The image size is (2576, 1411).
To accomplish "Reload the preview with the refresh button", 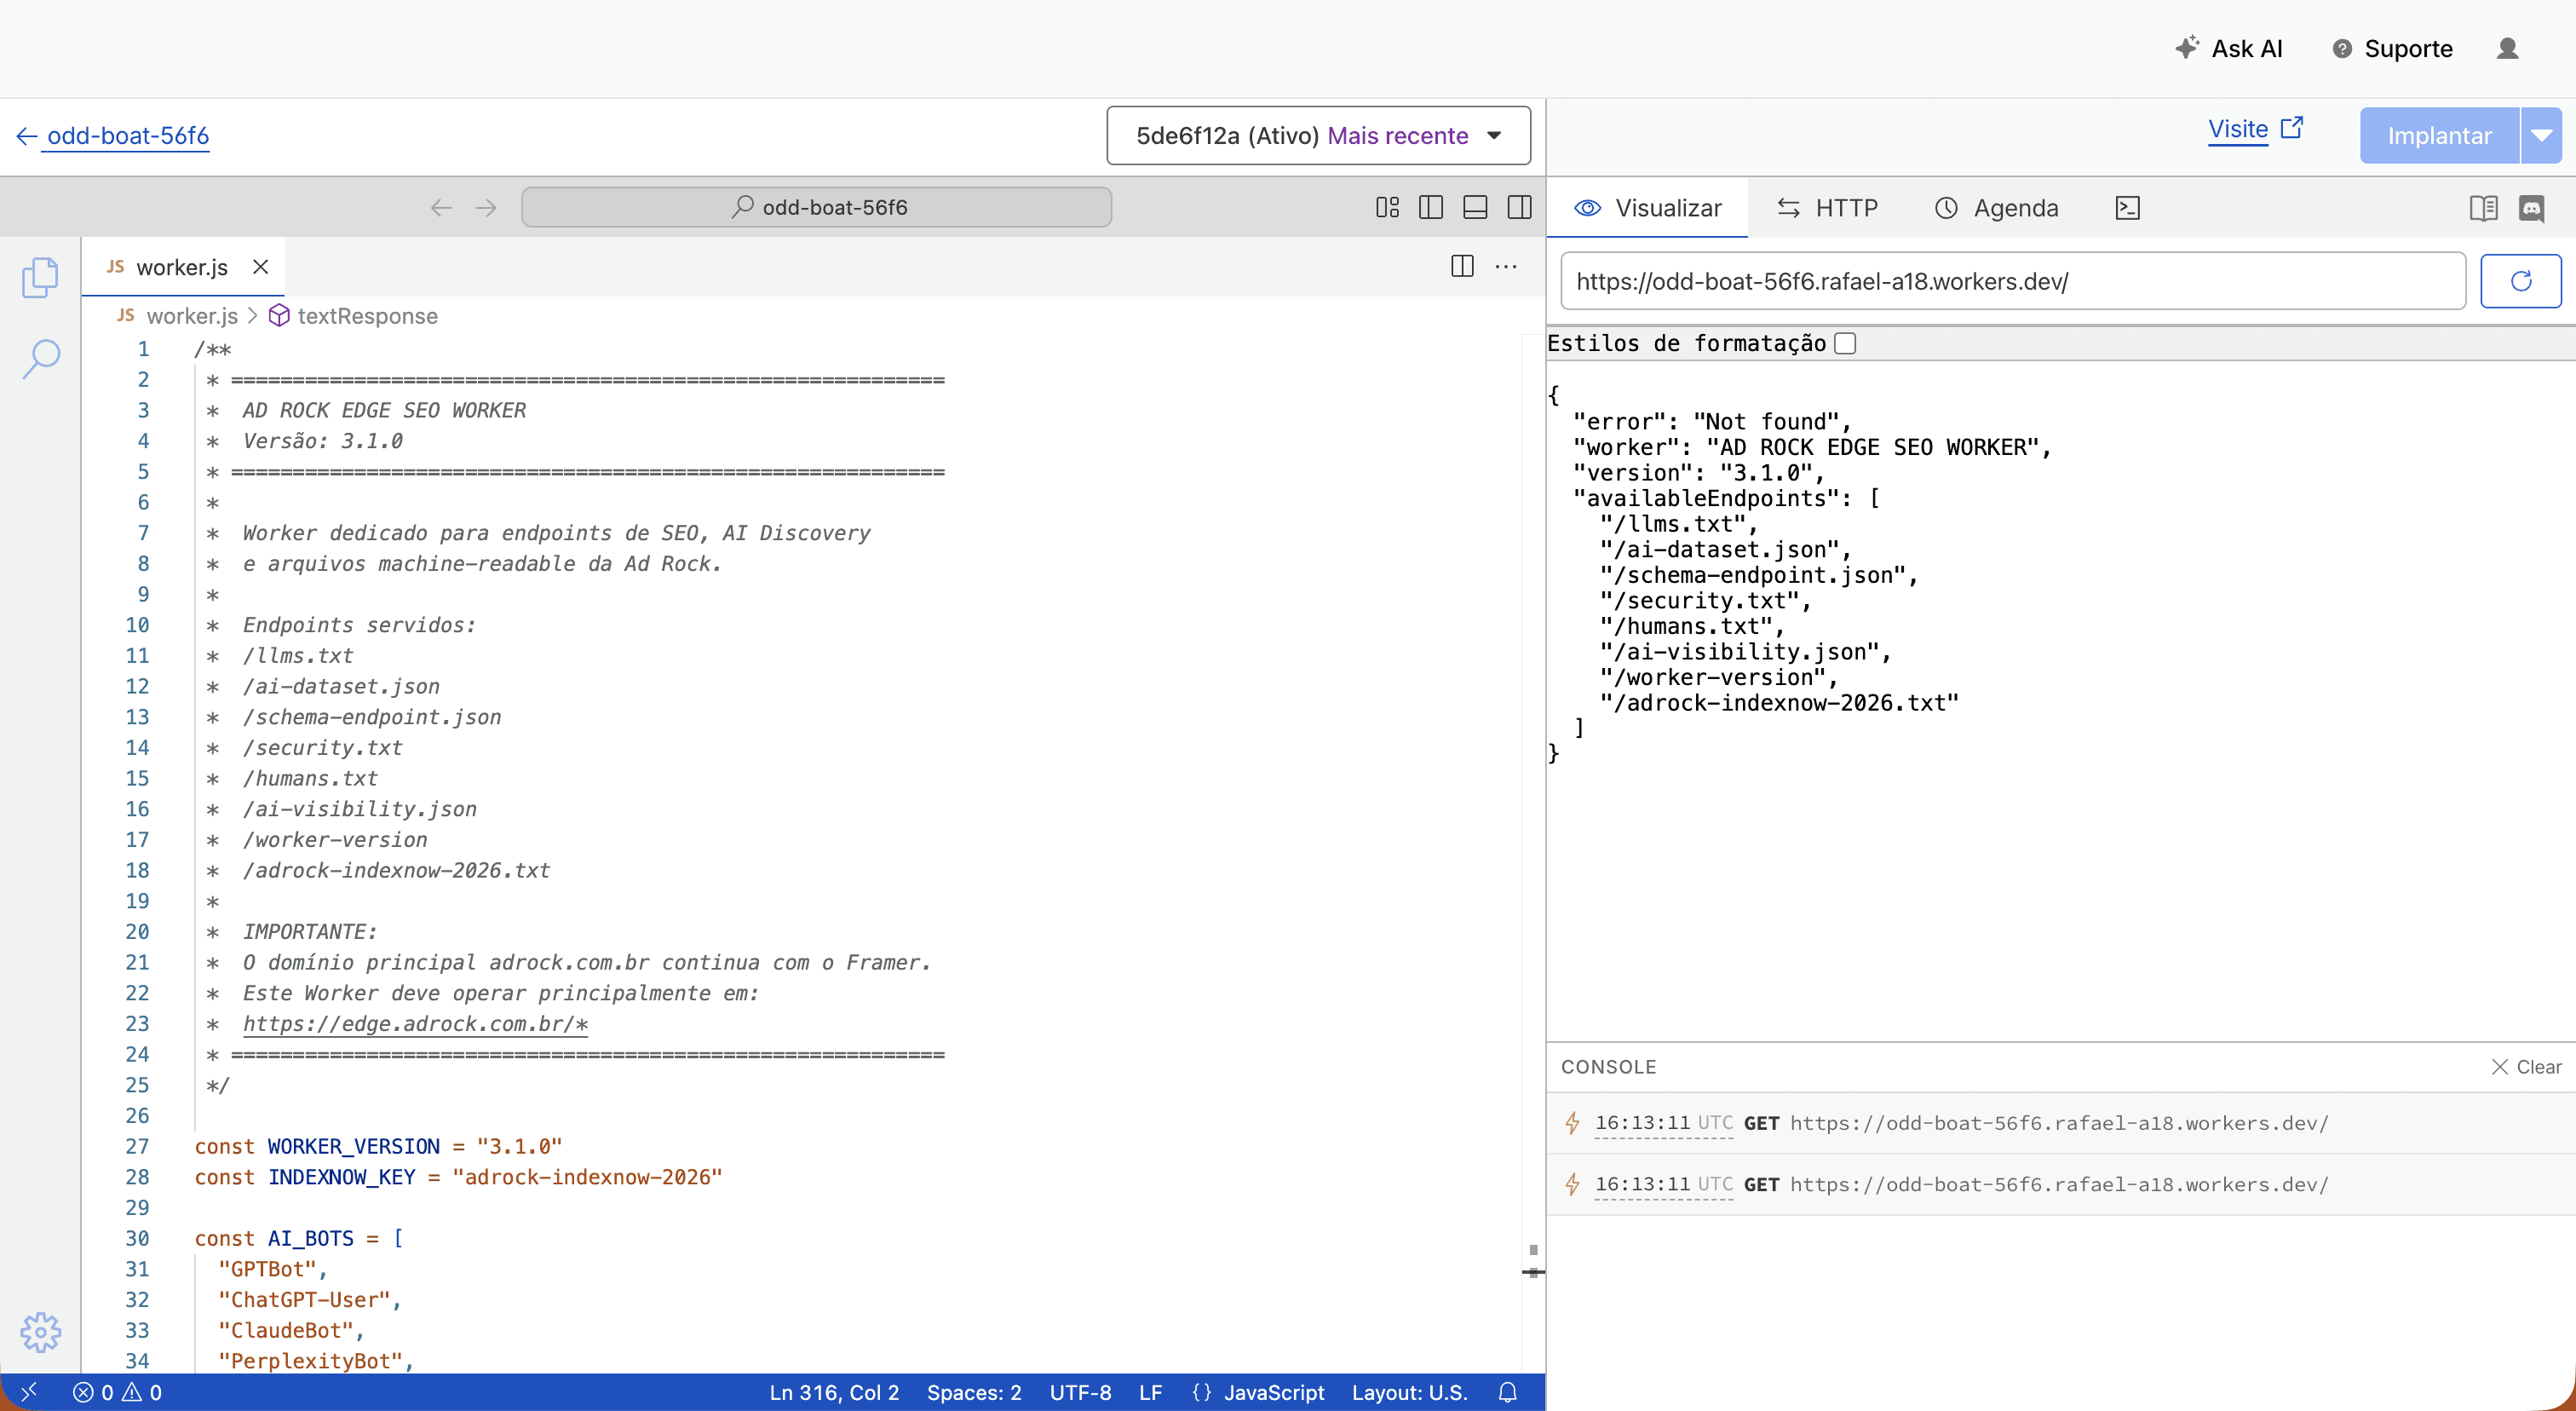I will pyautogui.click(x=2520, y=281).
